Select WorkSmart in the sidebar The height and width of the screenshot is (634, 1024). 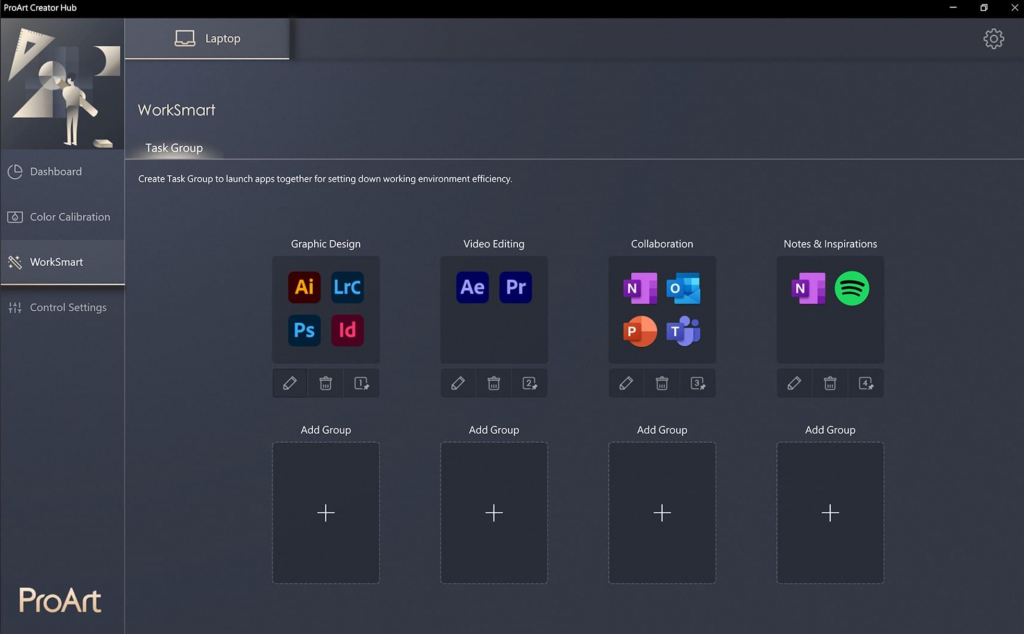(62, 262)
